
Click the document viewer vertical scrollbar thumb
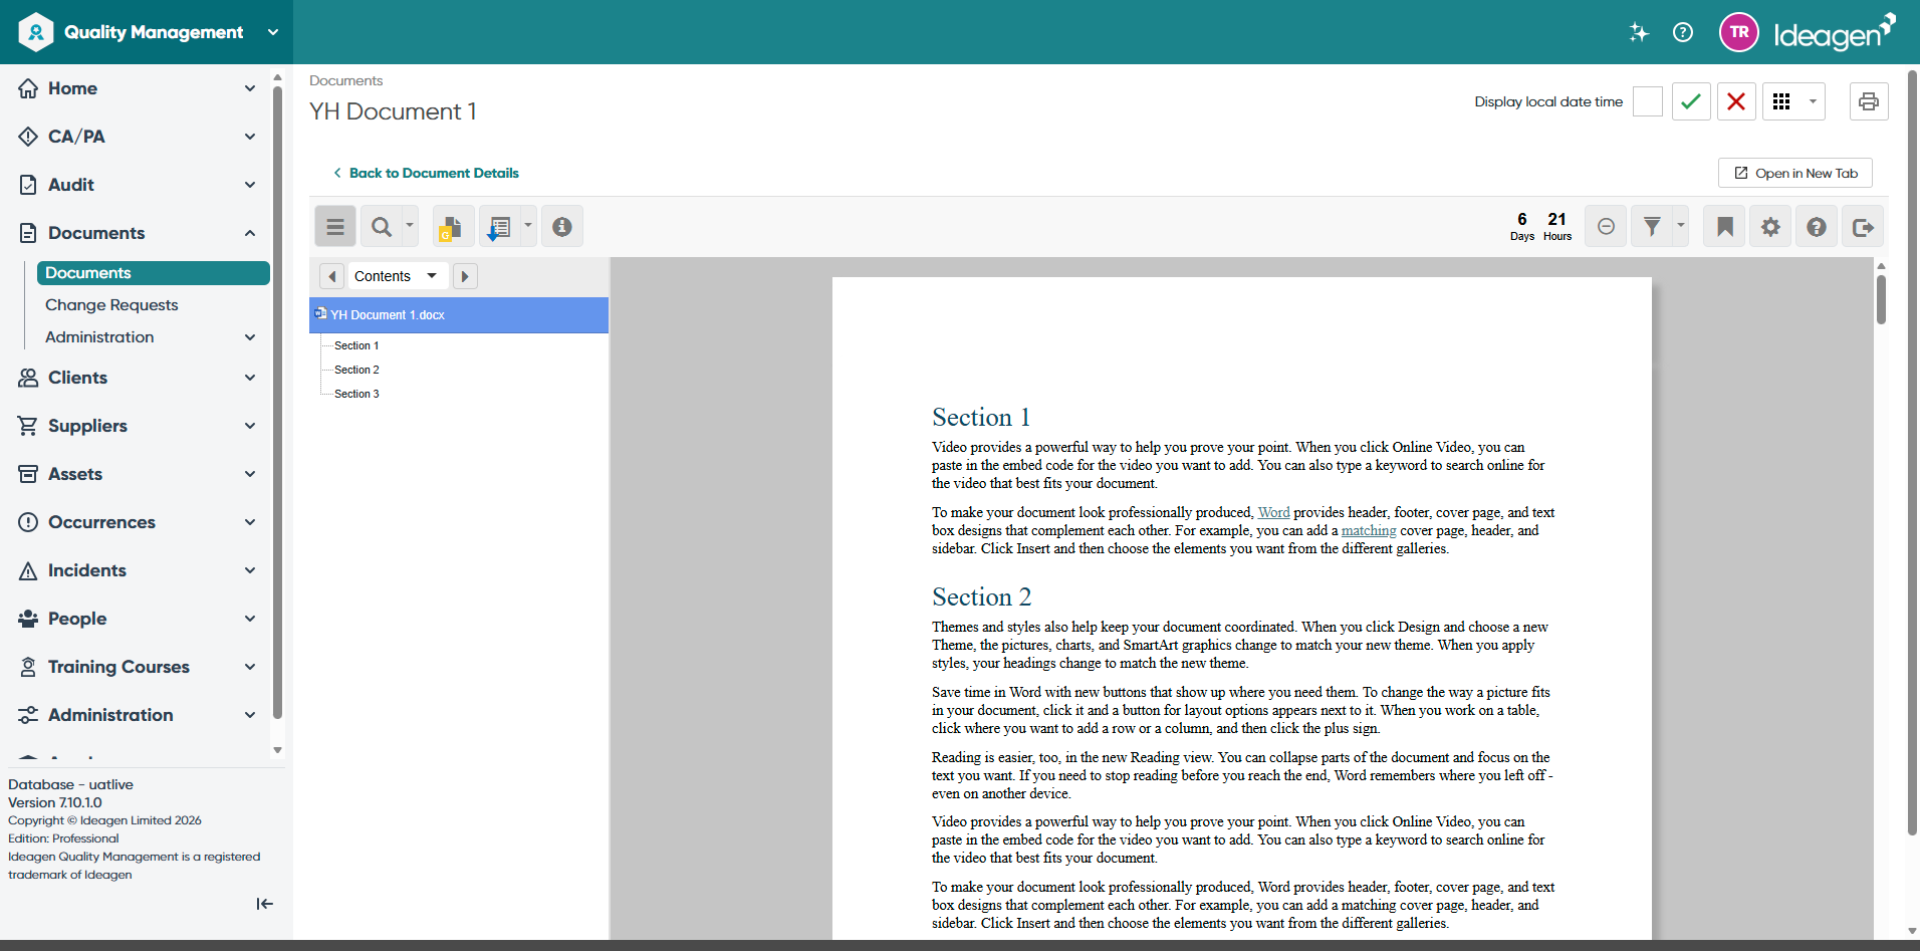1881,299
